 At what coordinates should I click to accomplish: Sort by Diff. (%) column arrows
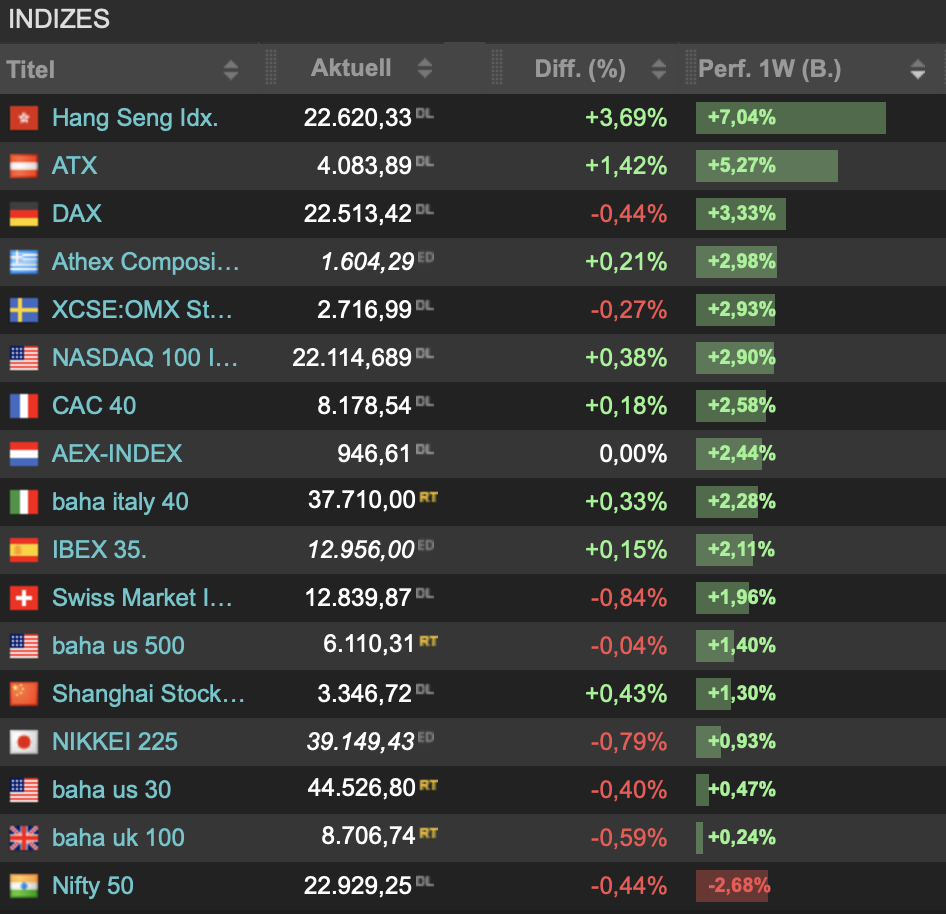click(x=659, y=69)
